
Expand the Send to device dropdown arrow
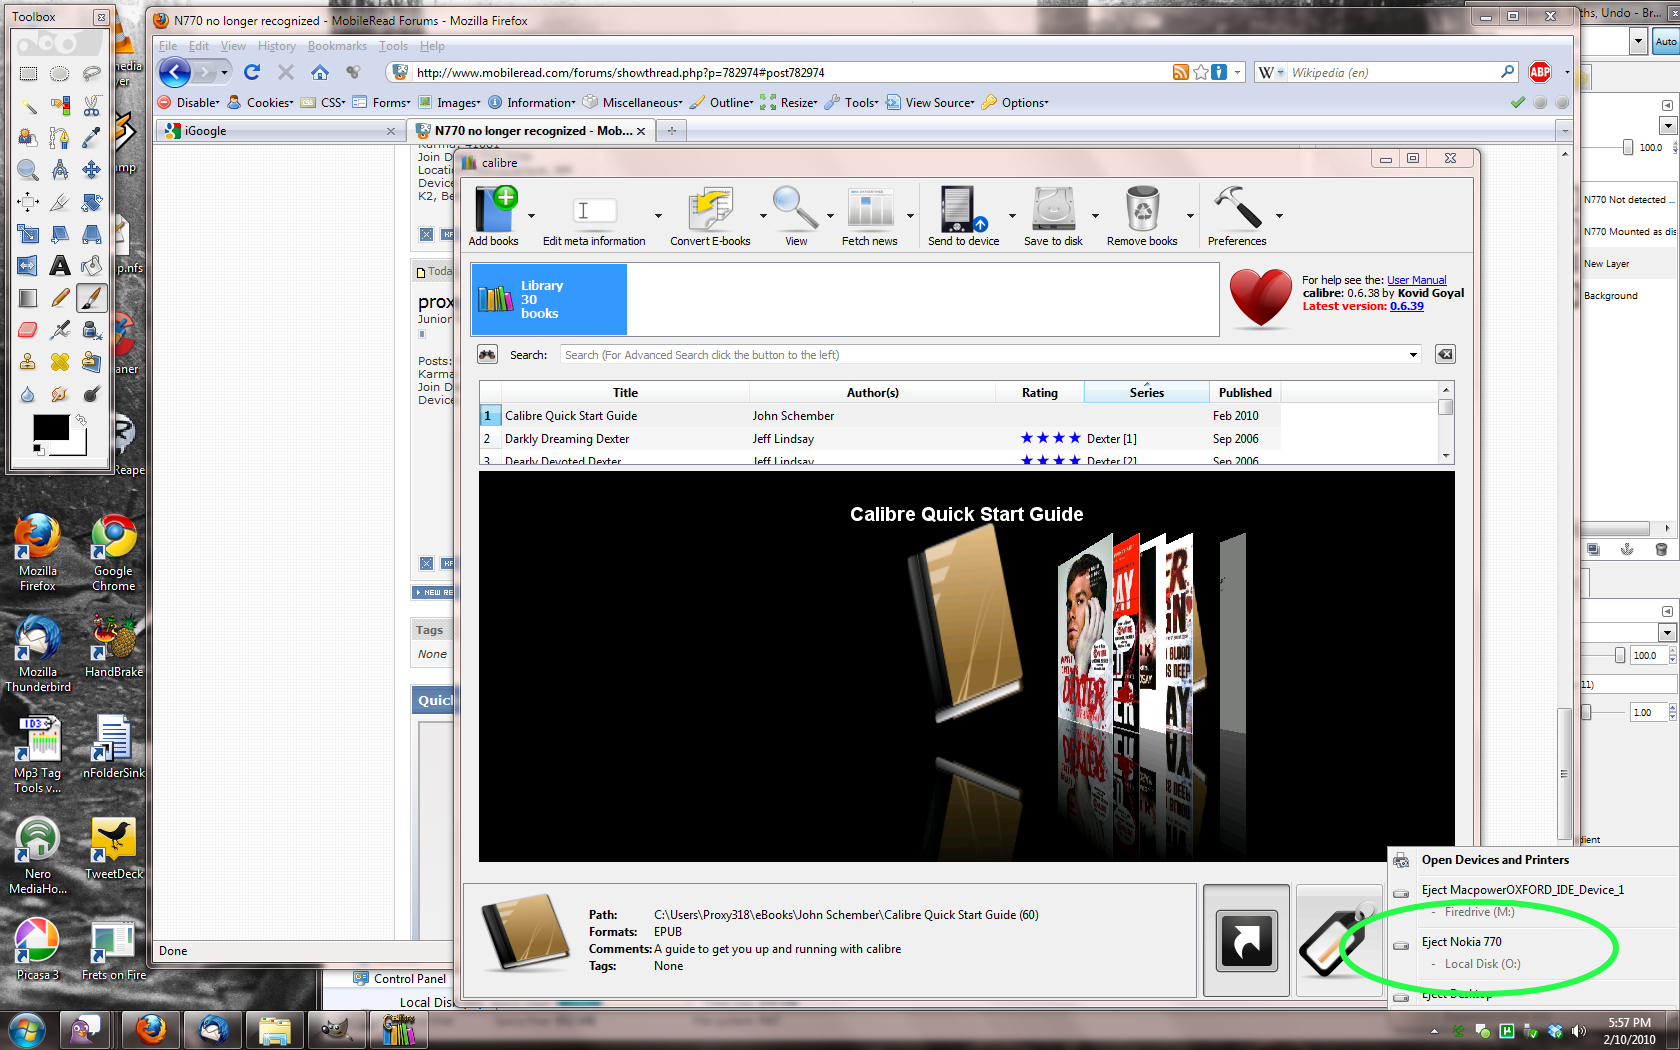pos(1012,216)
